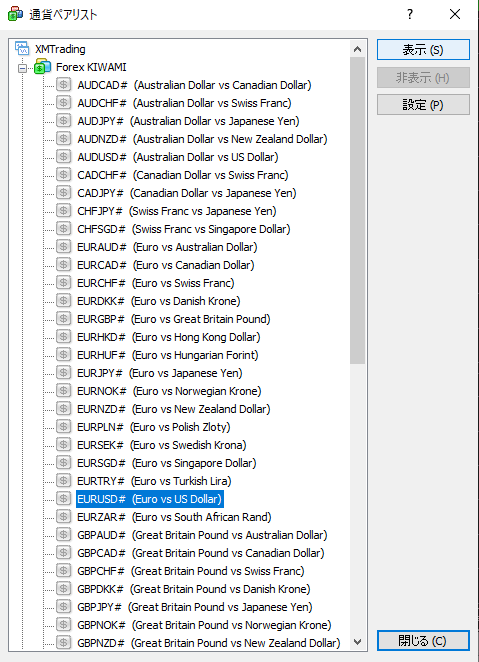Select the symbol icon for EURDKK#
The image size is (479, 662).
pos(63,301)
